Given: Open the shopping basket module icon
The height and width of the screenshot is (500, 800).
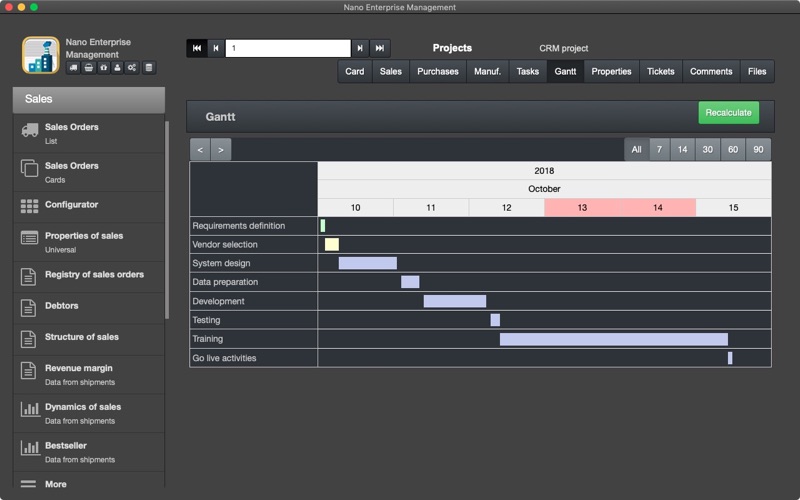Looking at the screenshot, I should click(89, 68).
